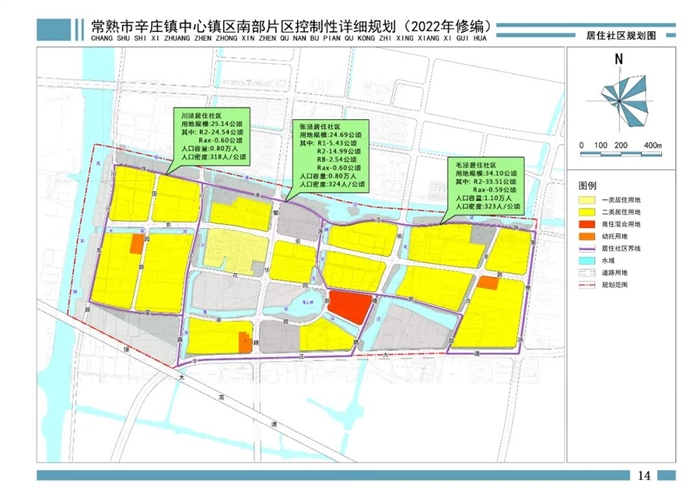Viewport: 700px width, 494px height.
Task: Click the 居住社区规划图 title at top right
Action: pos(620,34)
